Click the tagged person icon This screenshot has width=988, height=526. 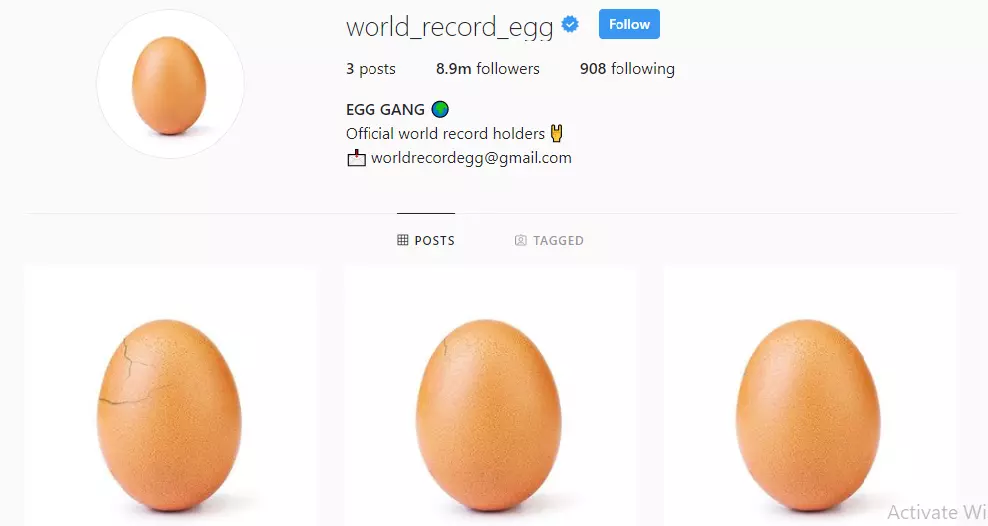[x=520, y=240]
